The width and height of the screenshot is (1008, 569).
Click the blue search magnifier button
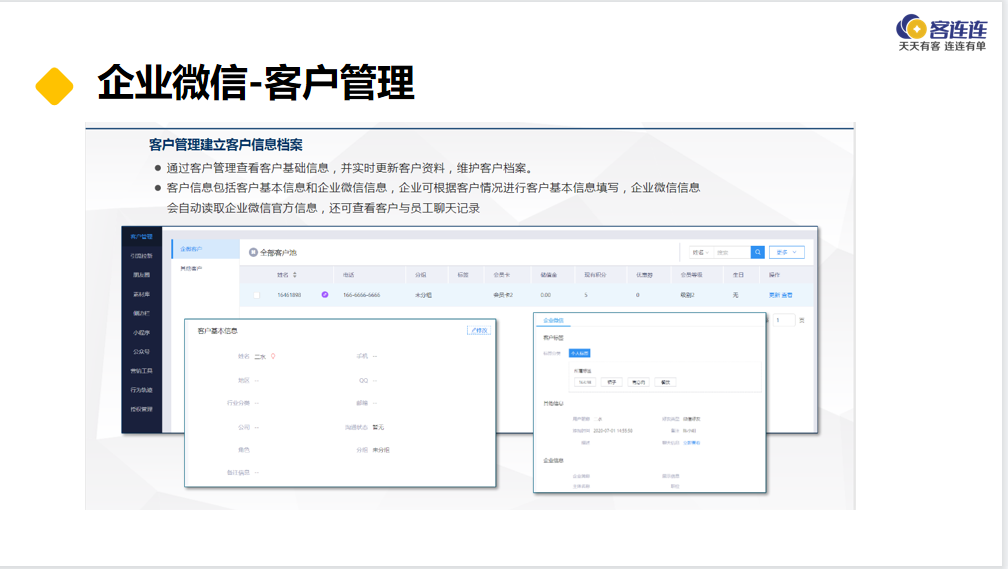coord(758,253)
